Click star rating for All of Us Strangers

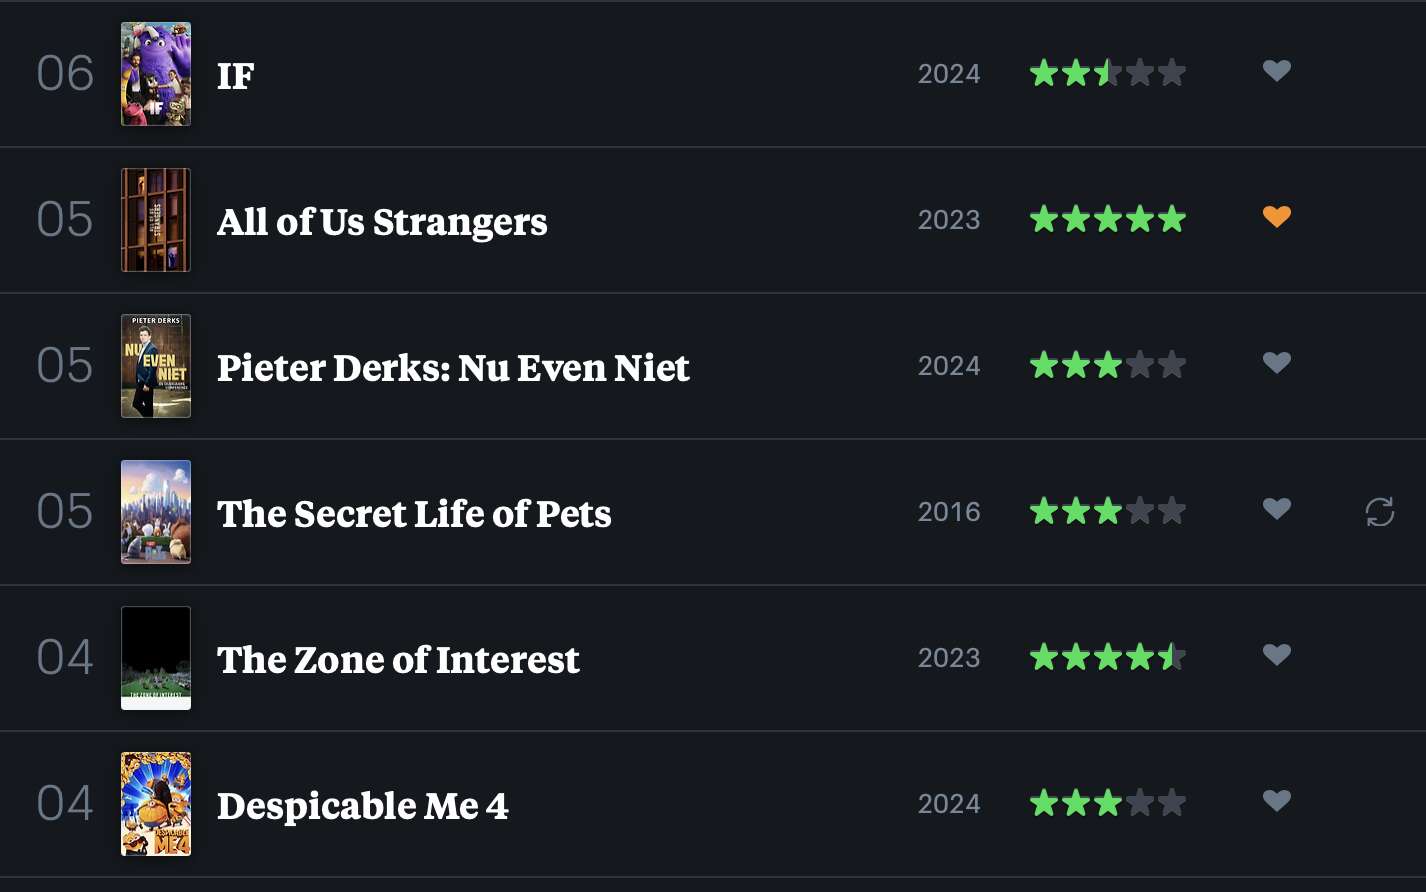tap(1108, 219)
